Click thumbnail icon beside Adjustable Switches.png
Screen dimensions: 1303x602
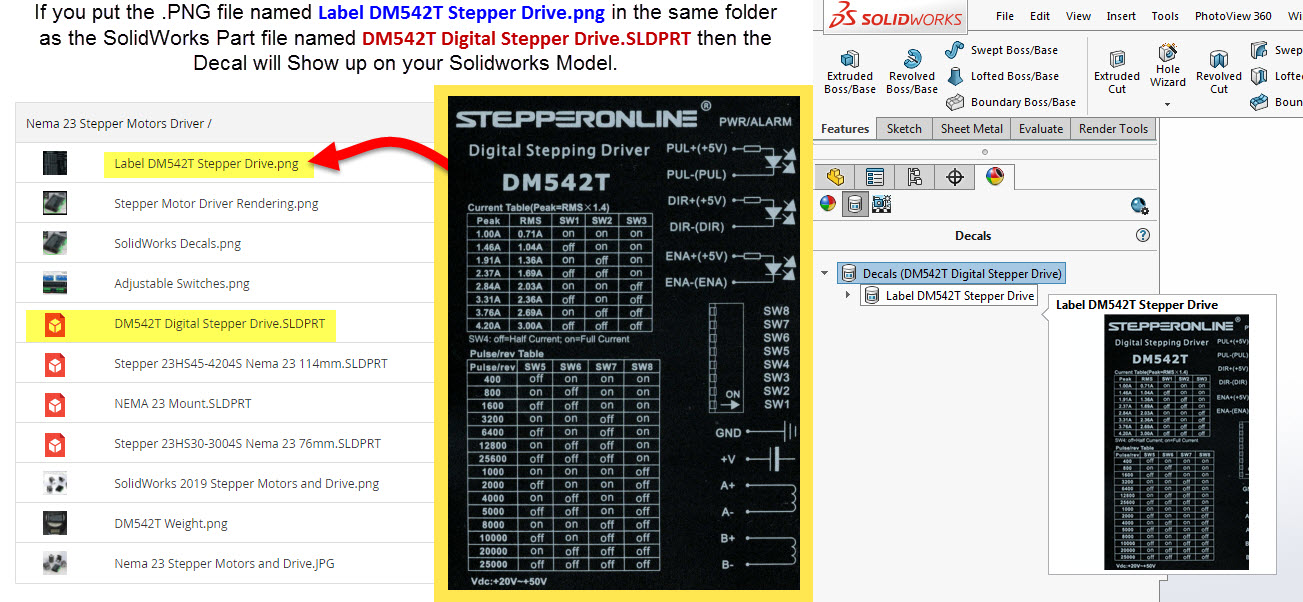(x=55, y=284)
